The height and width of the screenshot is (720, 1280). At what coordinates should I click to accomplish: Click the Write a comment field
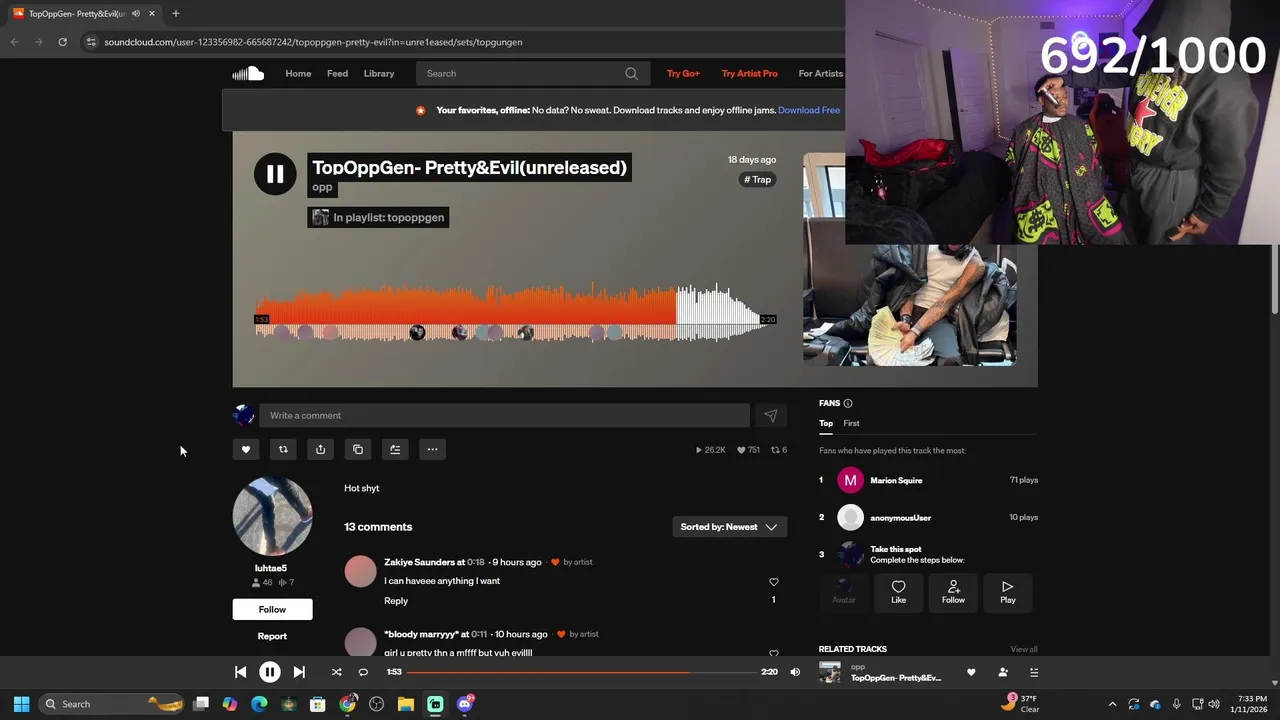click(504, 415)
